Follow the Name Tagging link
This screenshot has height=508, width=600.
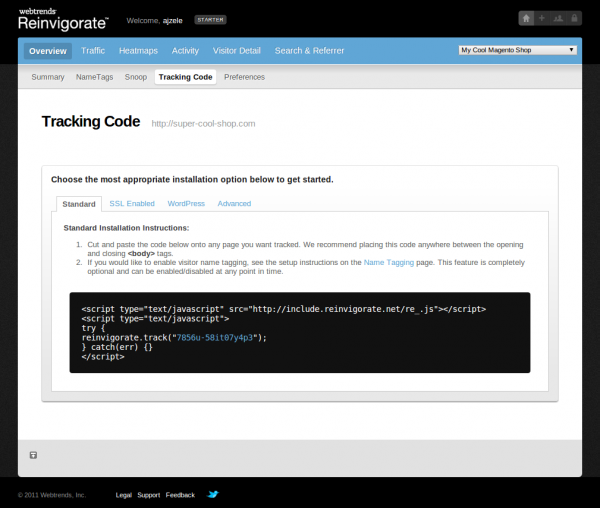pos(389,262)
